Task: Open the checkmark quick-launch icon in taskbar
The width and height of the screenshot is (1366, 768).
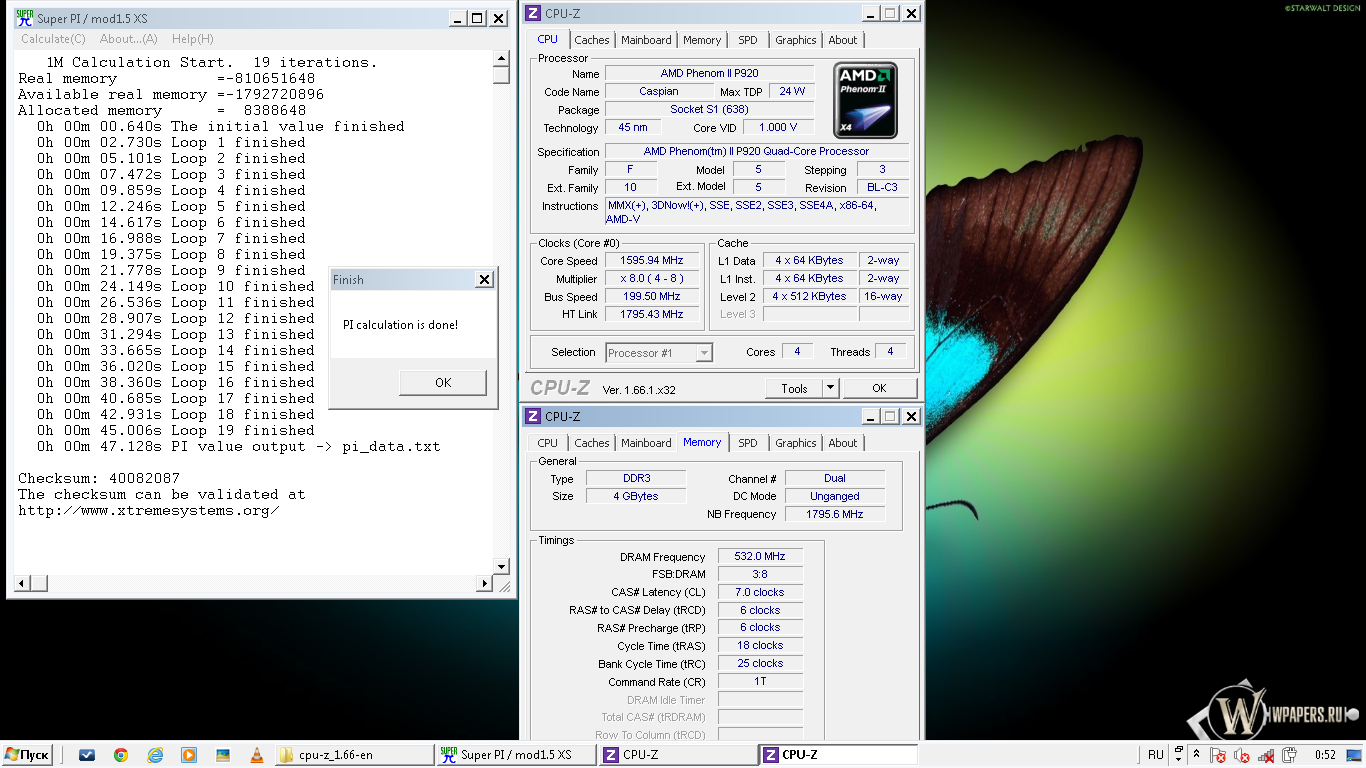Action: click(x=87, y=755)
